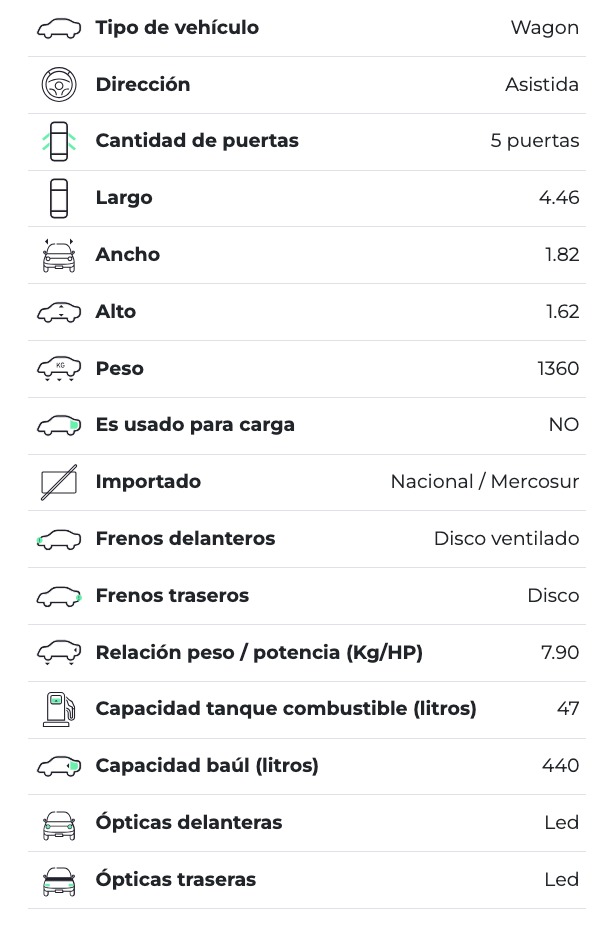606x934 pixels.
Task: Click the Largo car length icon
Action: [x=59, y=198]
